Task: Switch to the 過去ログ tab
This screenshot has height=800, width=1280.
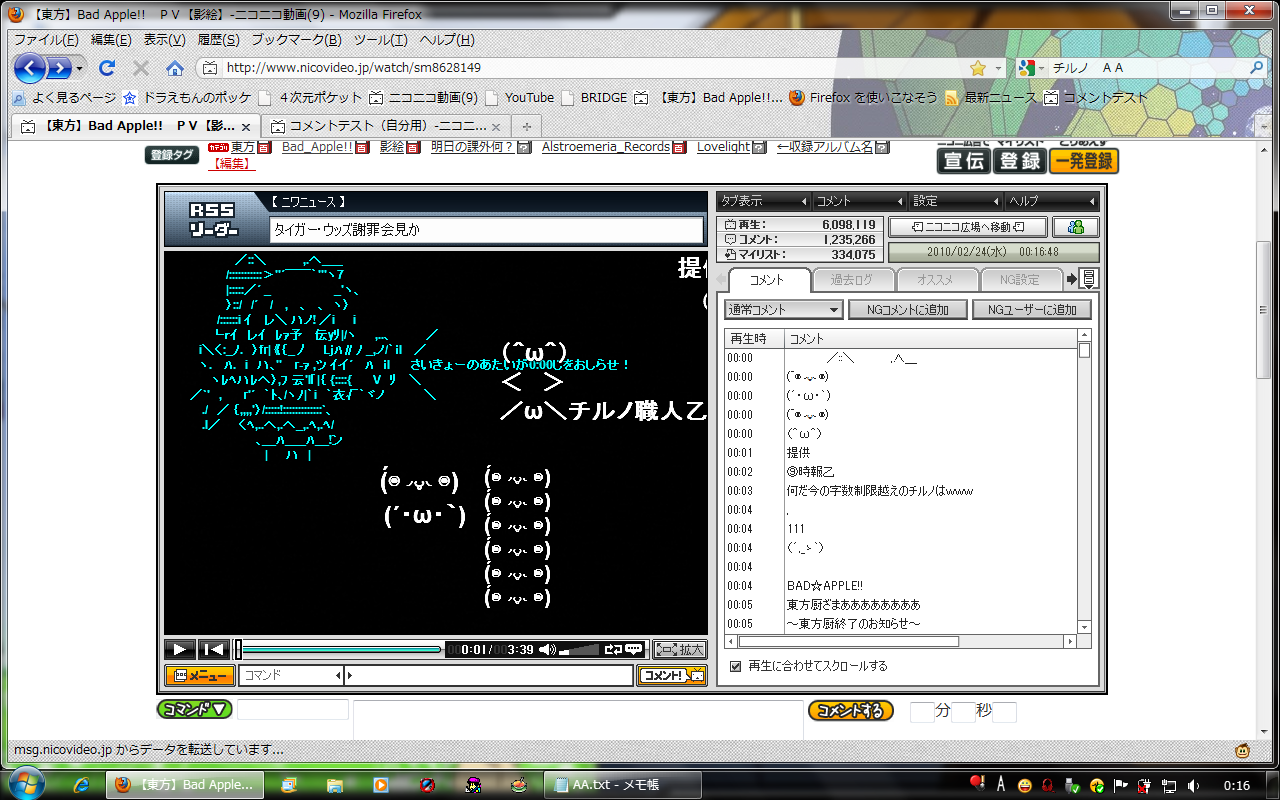Action: (x=852, y=280)
